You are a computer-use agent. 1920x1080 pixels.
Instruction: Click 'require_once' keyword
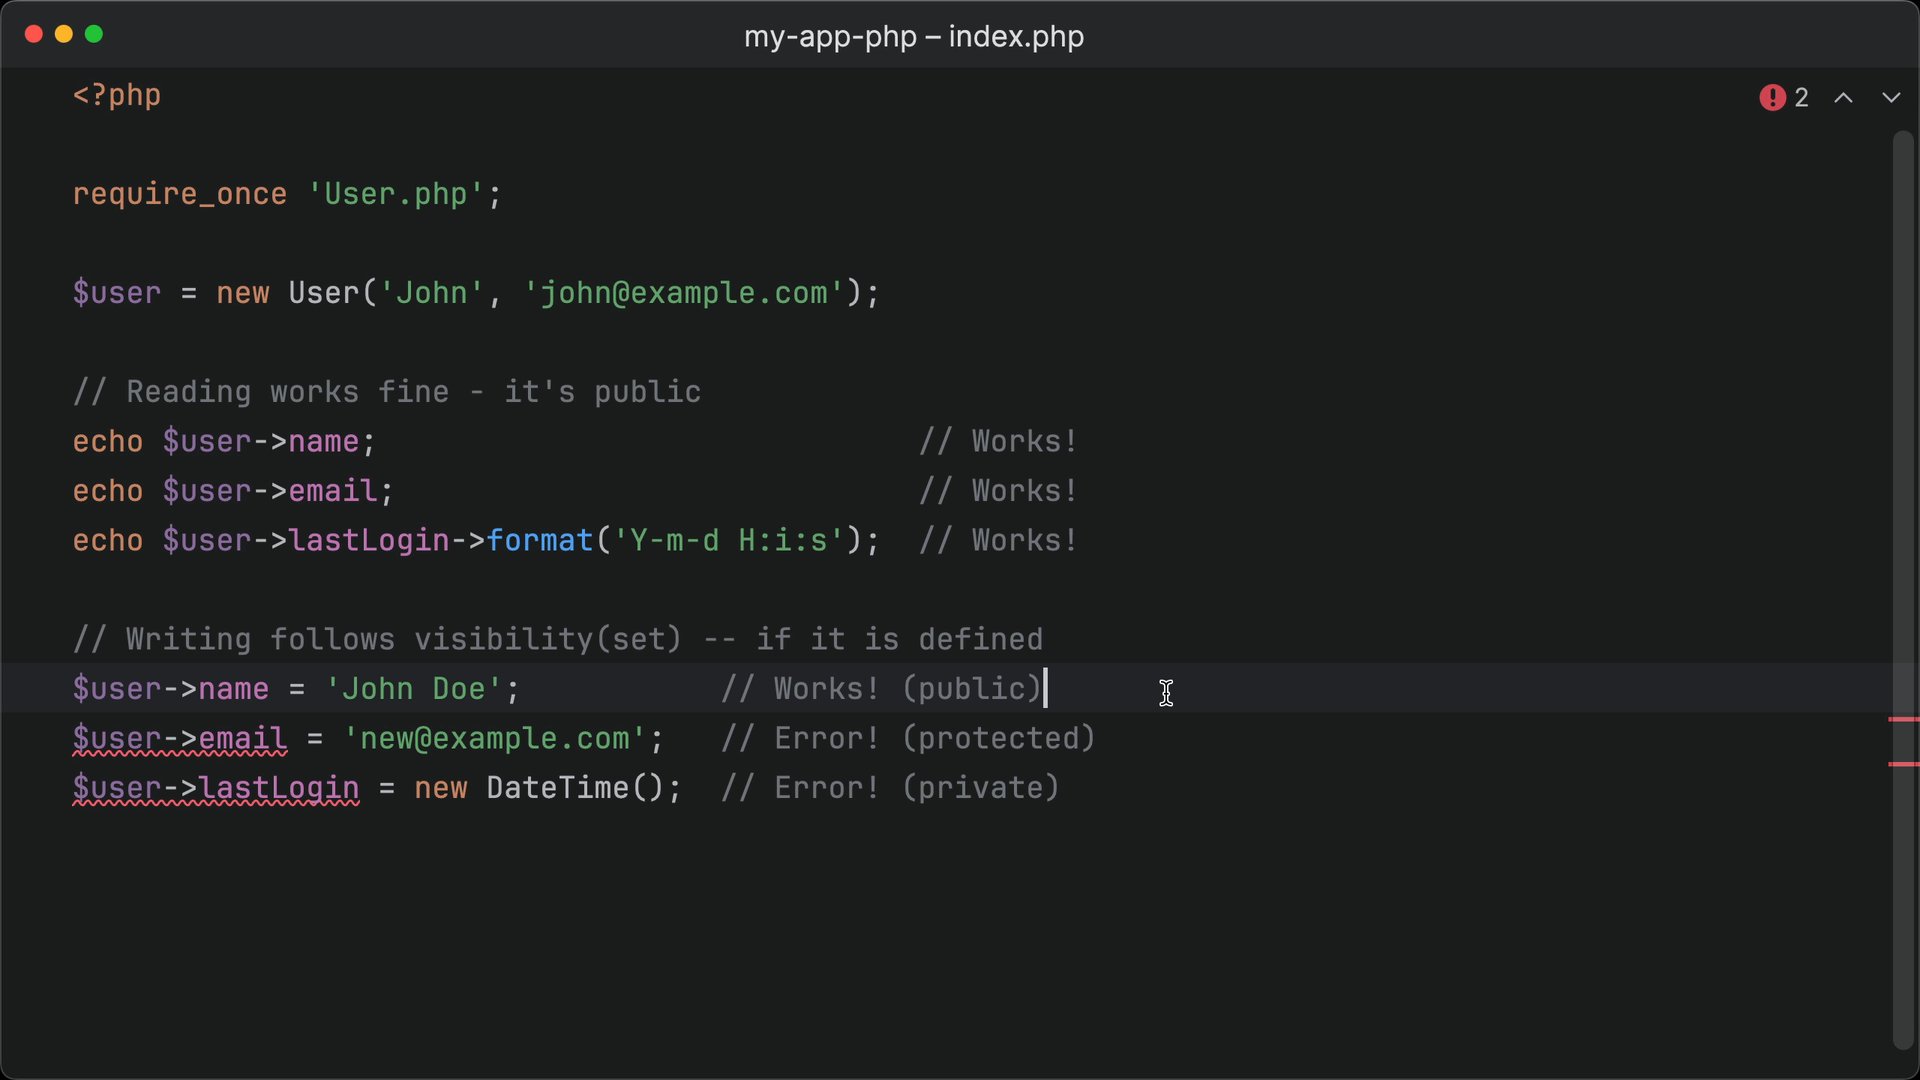(180, 194)
